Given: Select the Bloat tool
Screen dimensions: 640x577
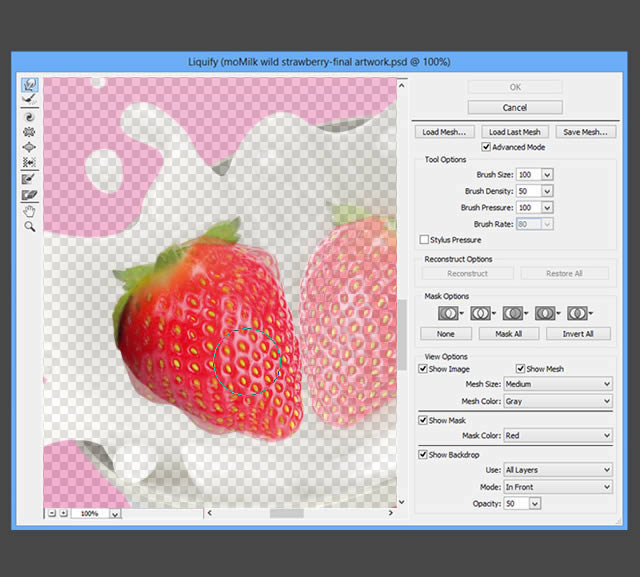Looking at the screenshot, I should tap(29, 147).
